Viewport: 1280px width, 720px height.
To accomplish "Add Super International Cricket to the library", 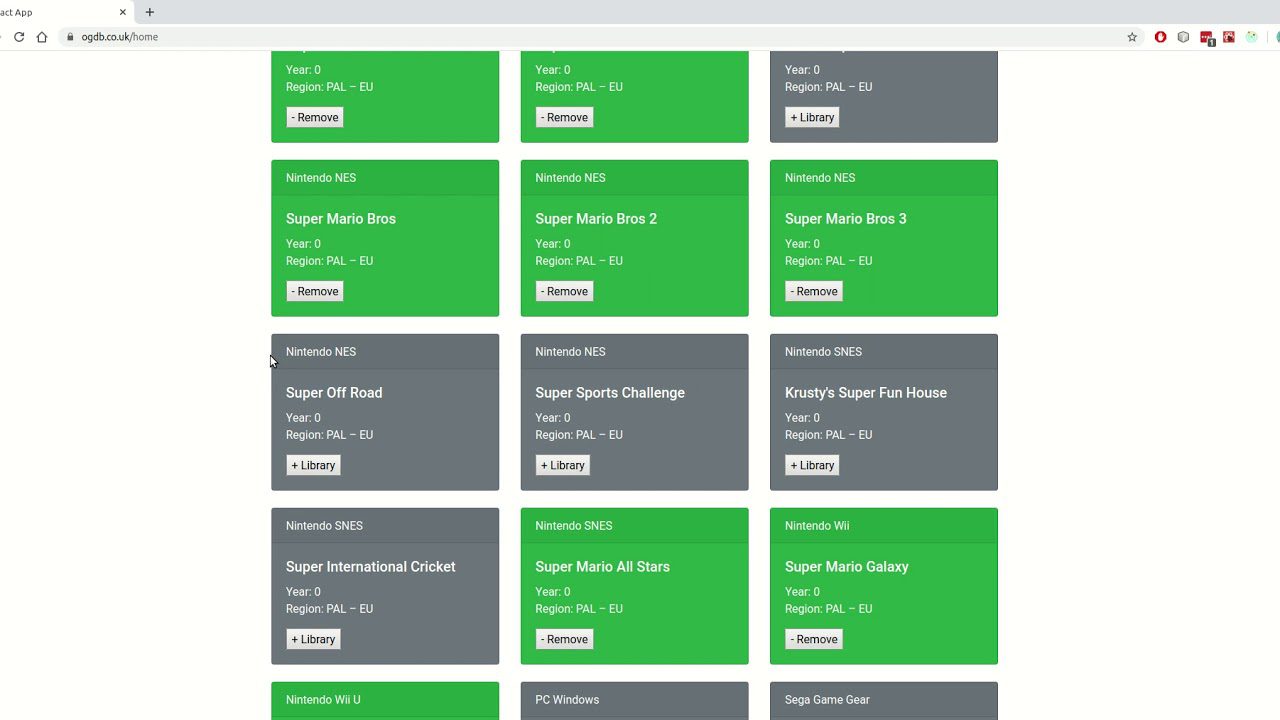I will [312, 639].
